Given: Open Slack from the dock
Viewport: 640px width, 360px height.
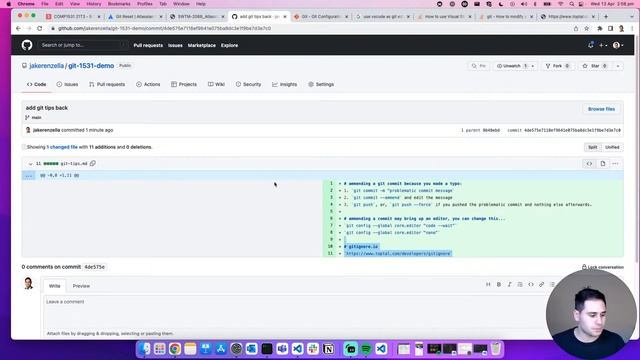Looking at the screenshot, I should pos(313,349).
